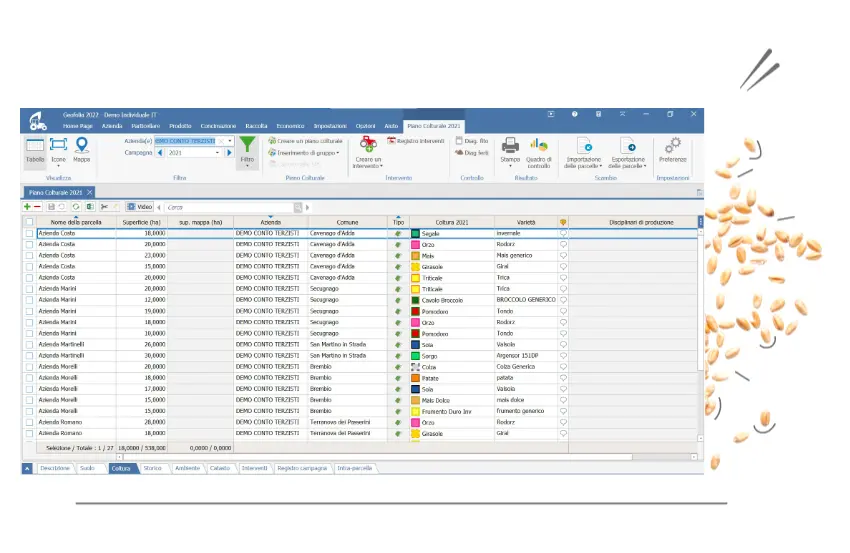Click red Pomodoro swatch in 19,0000 row
The height and width of the screenshot is (553, 850).
[x=415, y=312]
